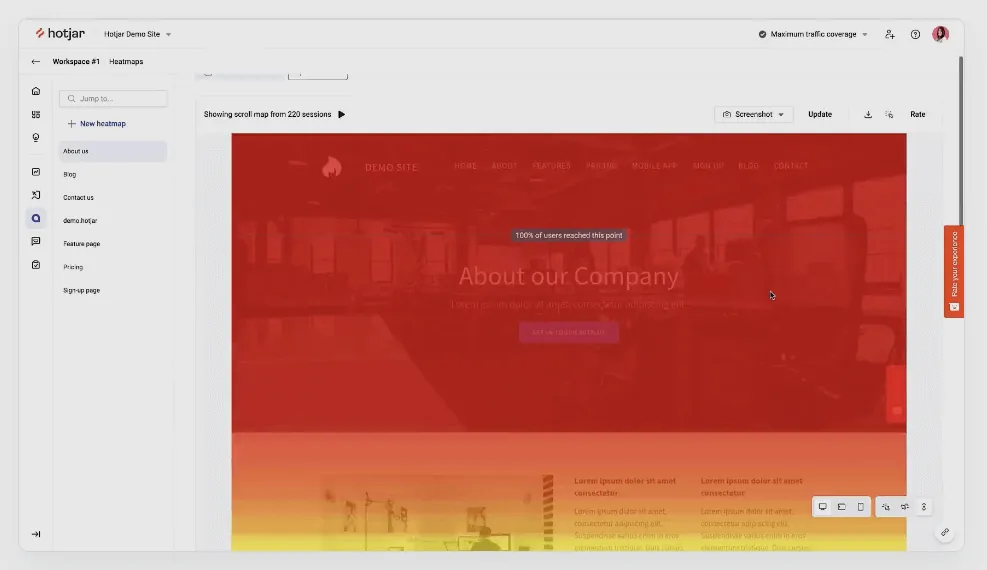Open the Home icon in left sidebar
The height and width of the screenshot is (570, 987).
point(36,91)
